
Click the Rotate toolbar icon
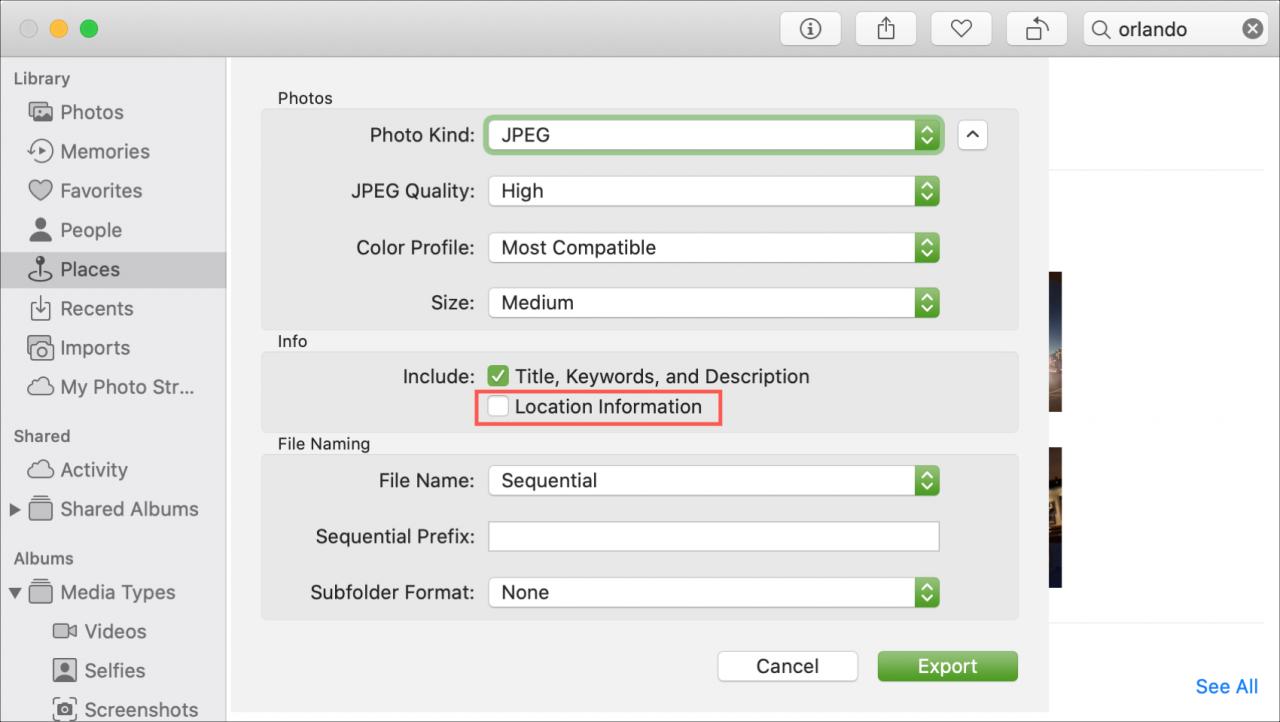pos(1037,29)
